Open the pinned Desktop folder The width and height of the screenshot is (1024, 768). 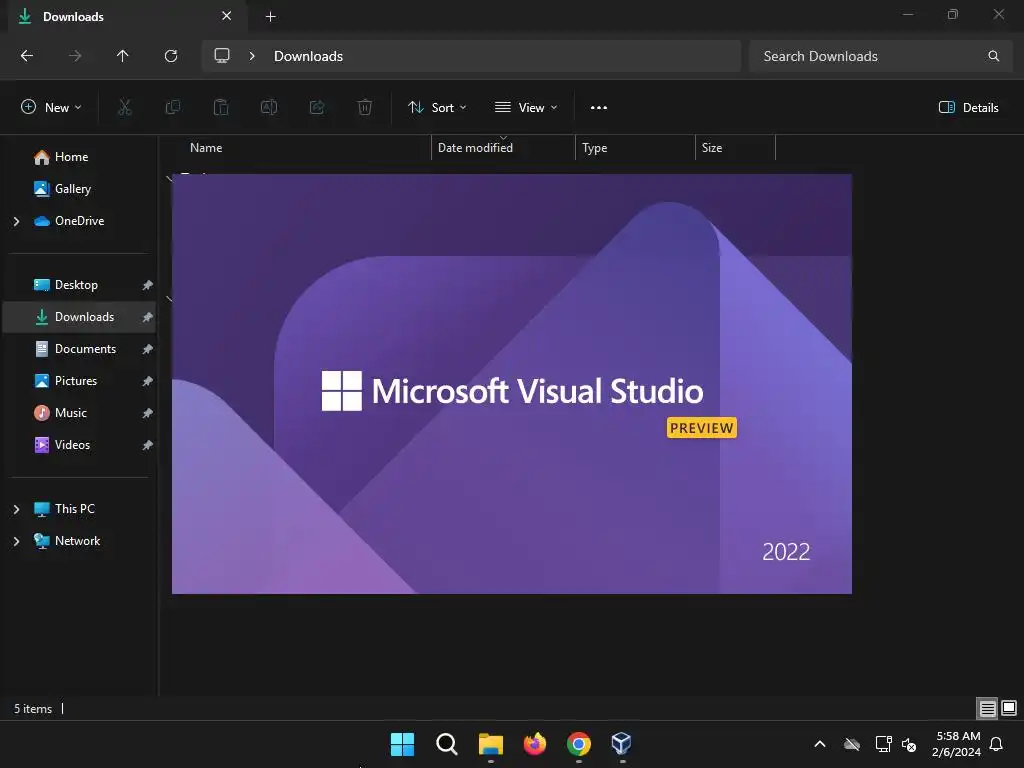(x=76, y=285)
